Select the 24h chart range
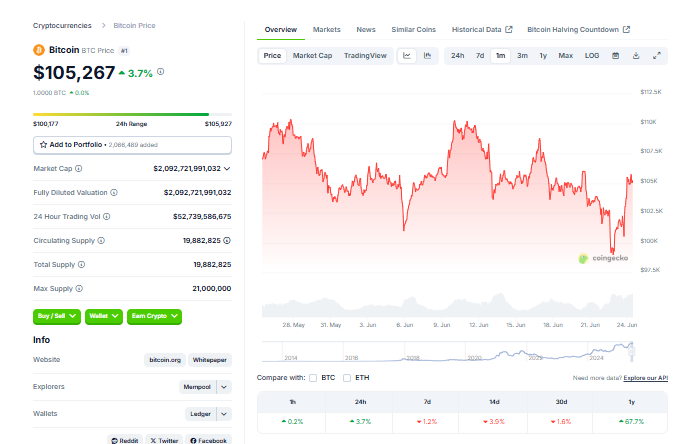This screenshot has width=697, height=444. click(x=457, y=56)
